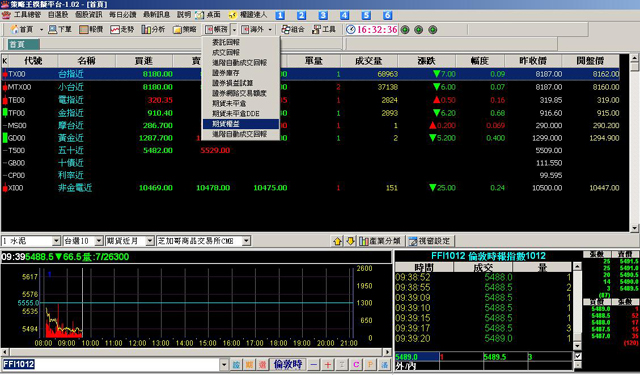
Task: Open the 走勢 trend chart toolbar icon
Action: (x=122, y=29)
